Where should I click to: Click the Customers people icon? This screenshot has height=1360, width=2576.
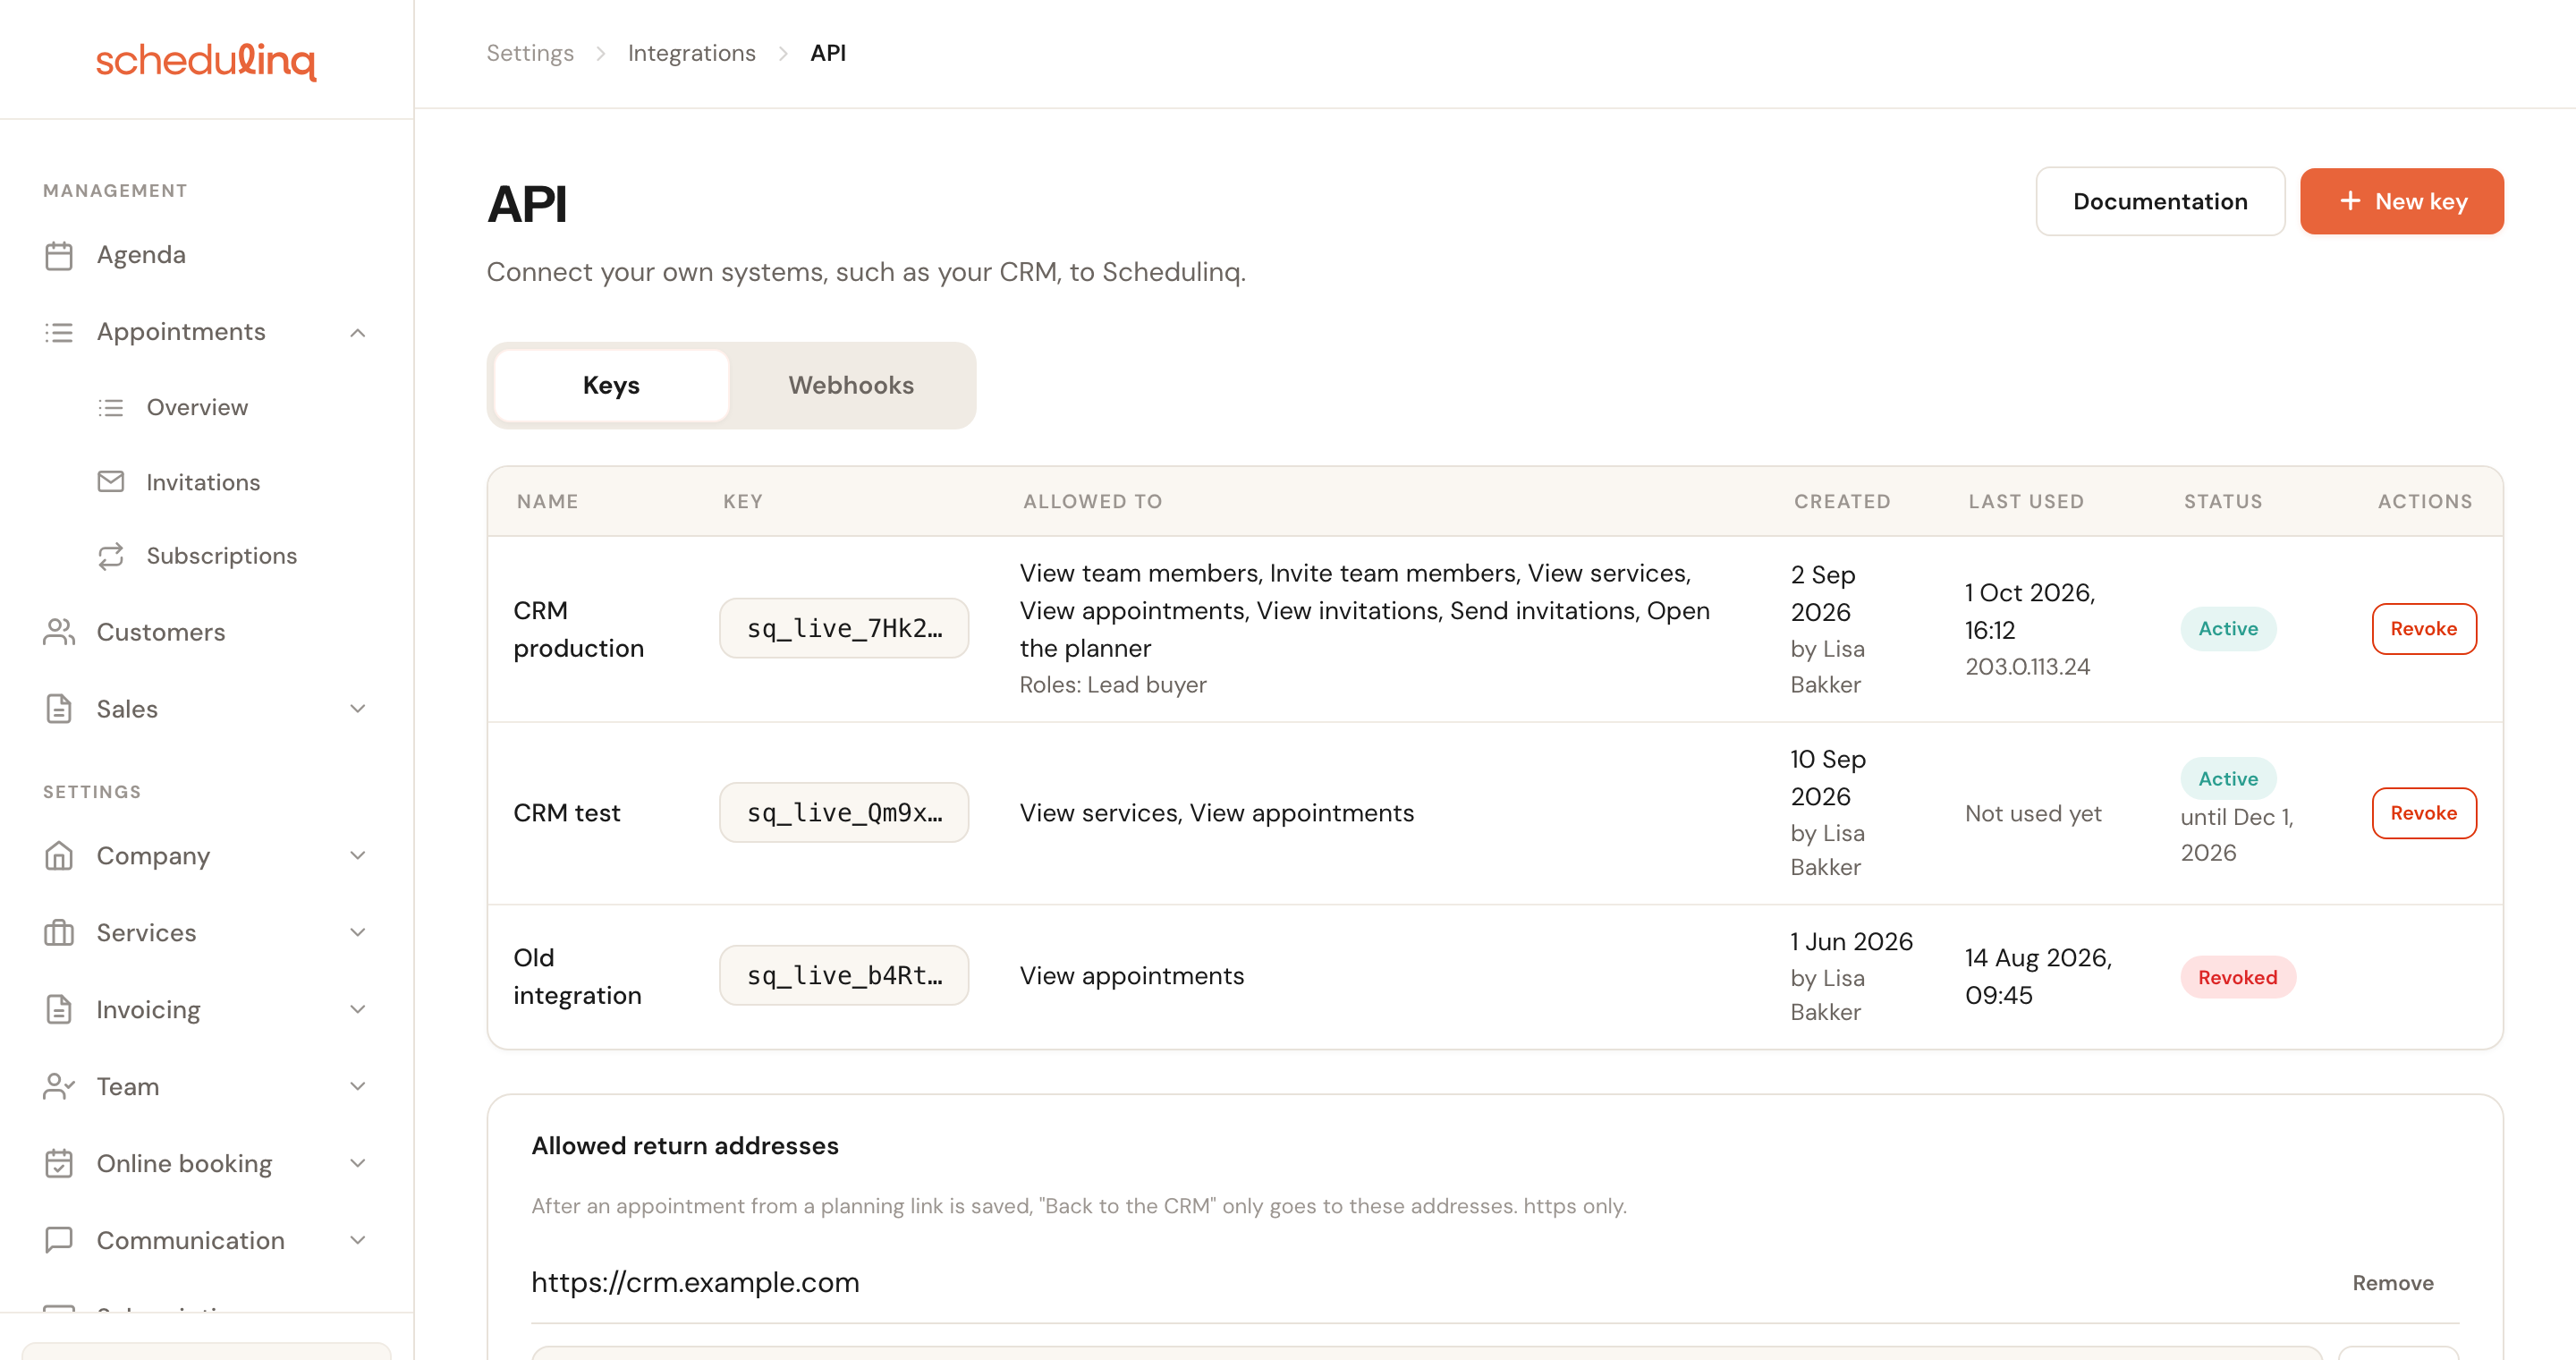59,632
